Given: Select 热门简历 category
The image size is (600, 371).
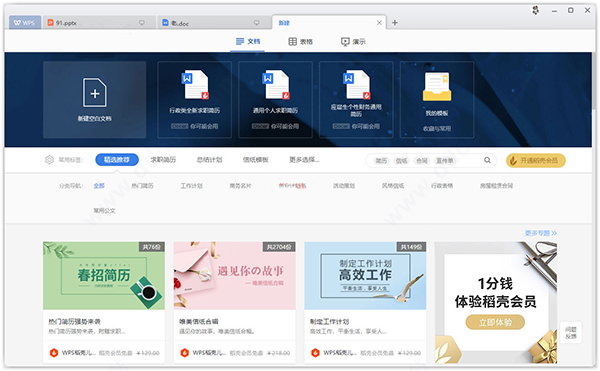Looking at the screenshot, I should [x=142, y=186].
